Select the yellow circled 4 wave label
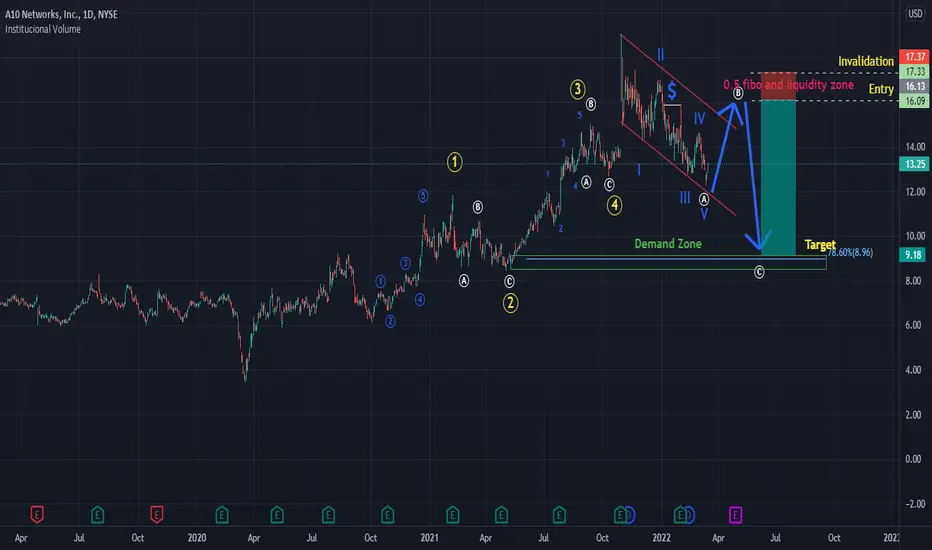932x550 pixels. click(615, 206)
